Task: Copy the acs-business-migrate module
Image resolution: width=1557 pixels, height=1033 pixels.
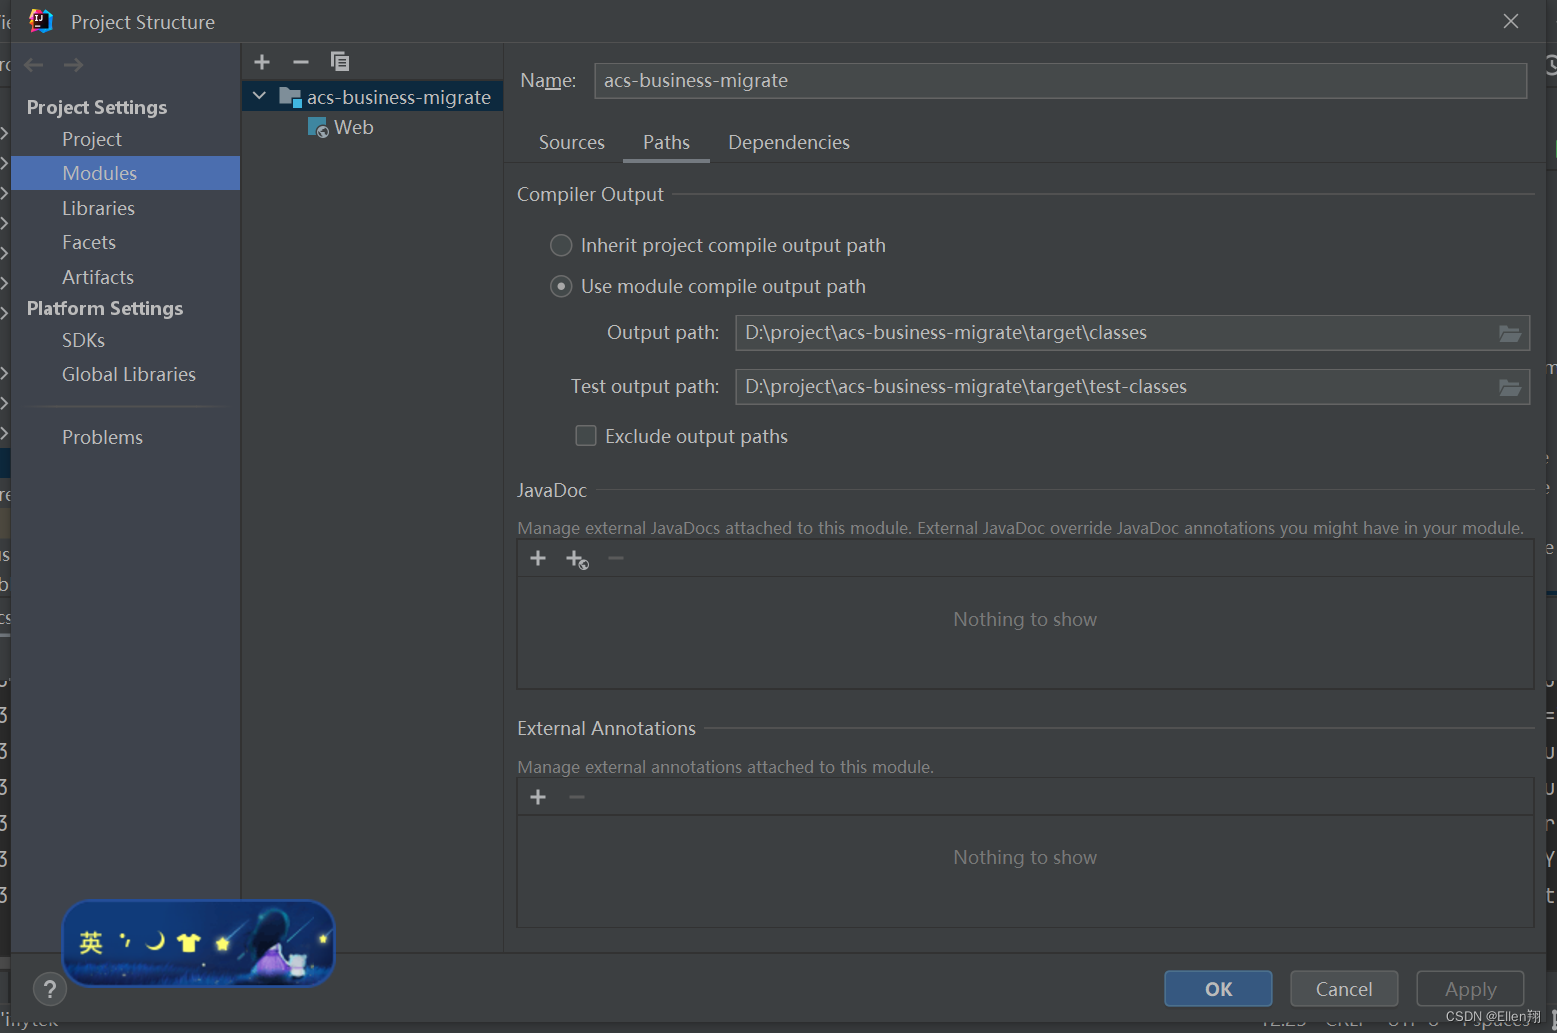Action: 340,61
